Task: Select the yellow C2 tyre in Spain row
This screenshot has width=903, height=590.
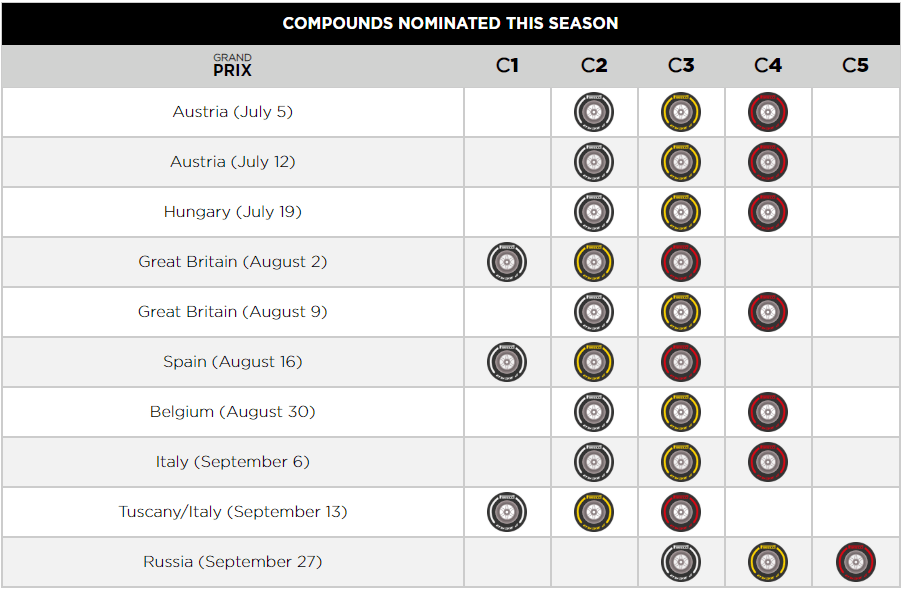Action: 594,362
